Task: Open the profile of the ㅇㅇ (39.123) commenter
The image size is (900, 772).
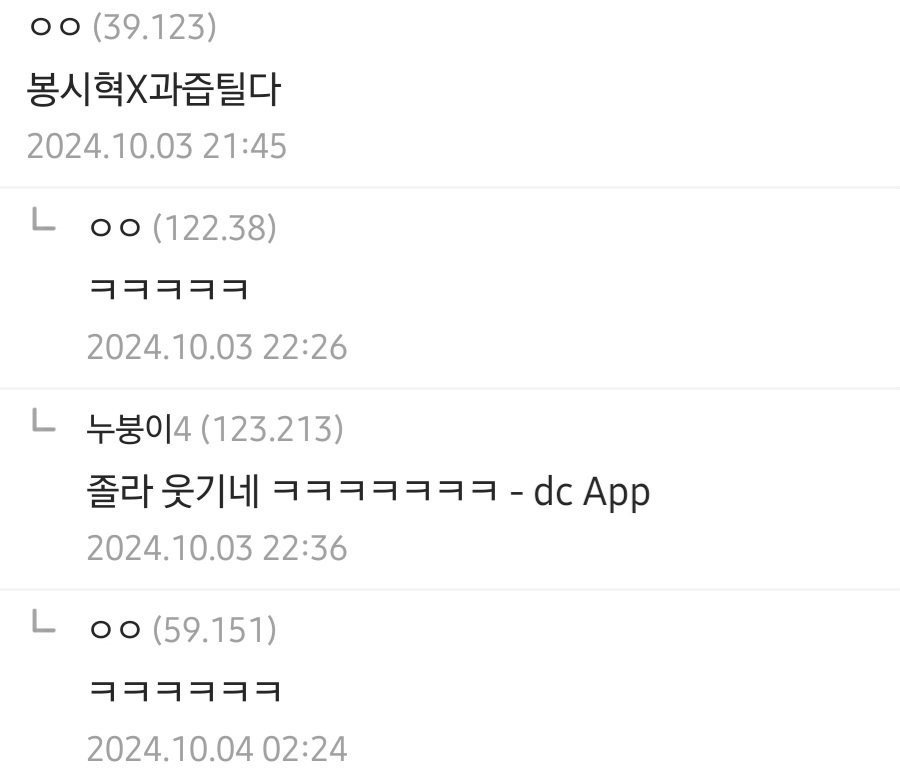Action: point(55,27)
